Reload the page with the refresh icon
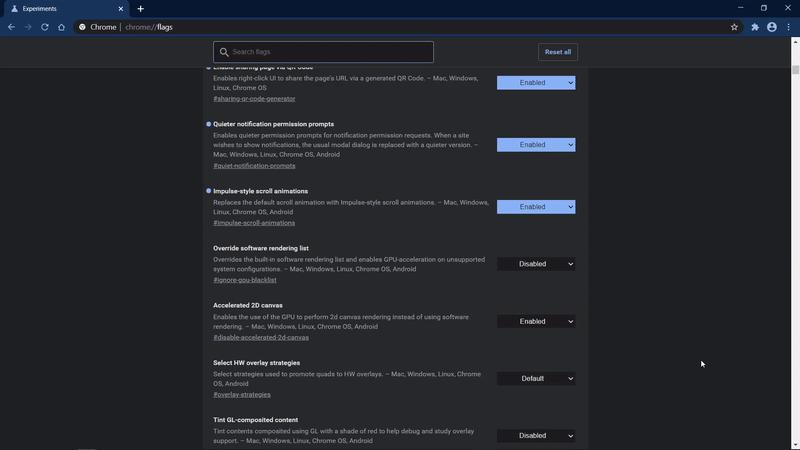The height and width of the screenshot is (450, 800). coord(45,27)
